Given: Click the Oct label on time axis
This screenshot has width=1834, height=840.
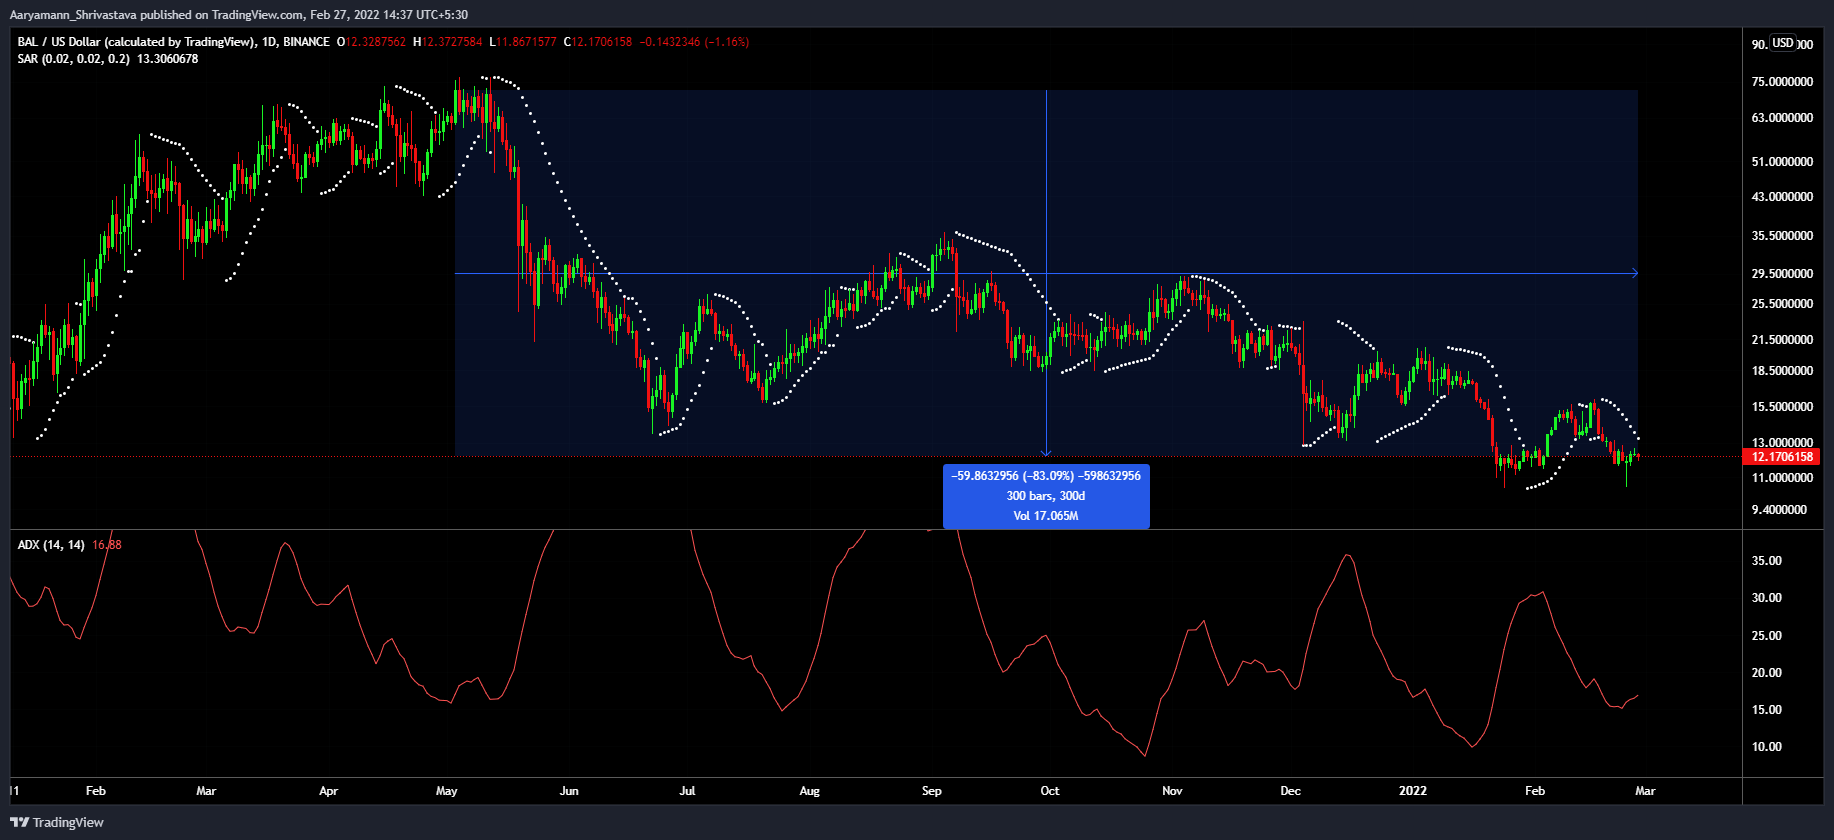Looking at the screenshot, I should coord(1050,791).
